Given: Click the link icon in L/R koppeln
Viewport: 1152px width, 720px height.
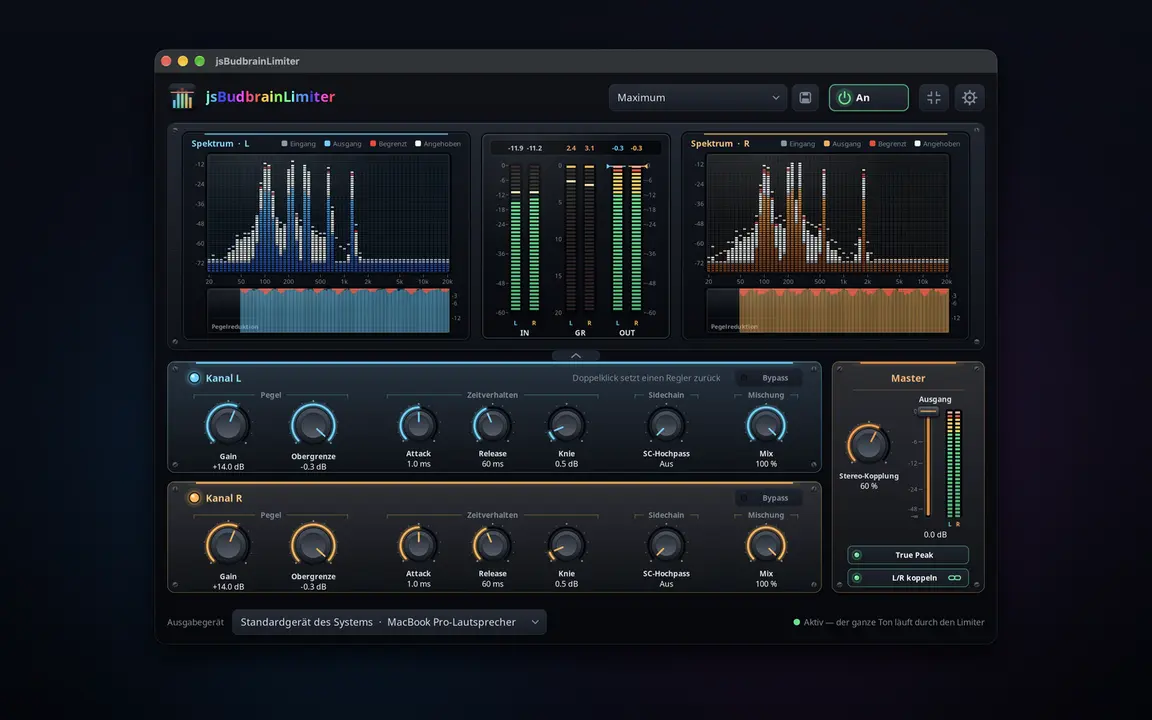Looking at the screenshot, I should point(954,578).
